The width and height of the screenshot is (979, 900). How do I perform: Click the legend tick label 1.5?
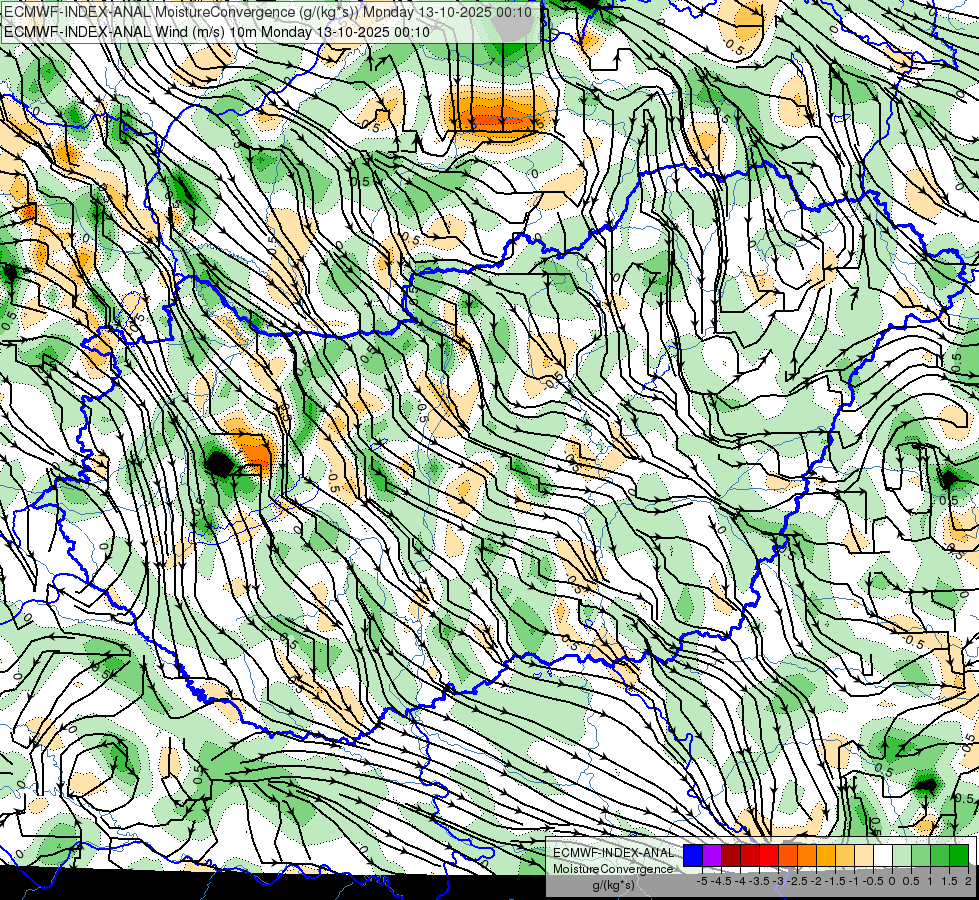[948, 881]
